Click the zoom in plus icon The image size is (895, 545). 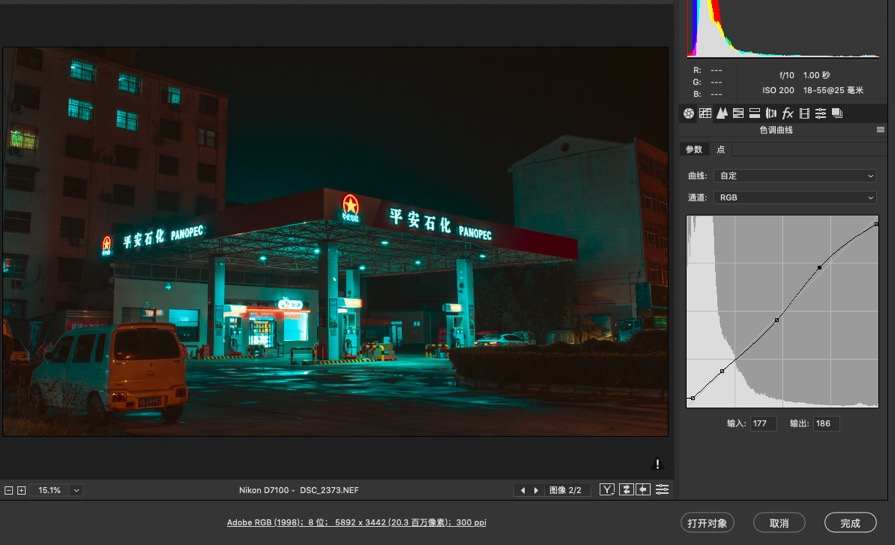[x=21, y=490]
